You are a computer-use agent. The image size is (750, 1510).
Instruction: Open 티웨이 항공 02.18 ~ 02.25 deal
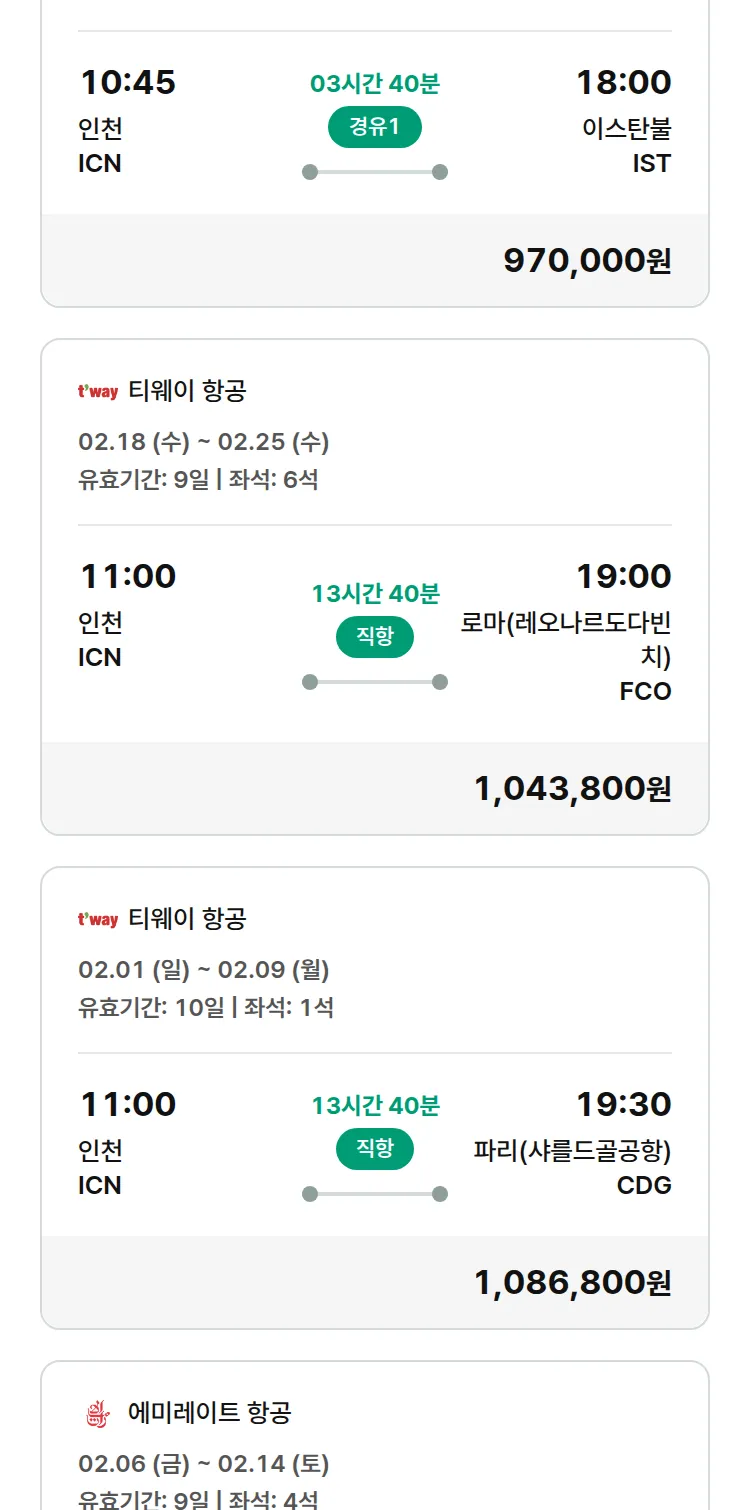tap(203, 441)
